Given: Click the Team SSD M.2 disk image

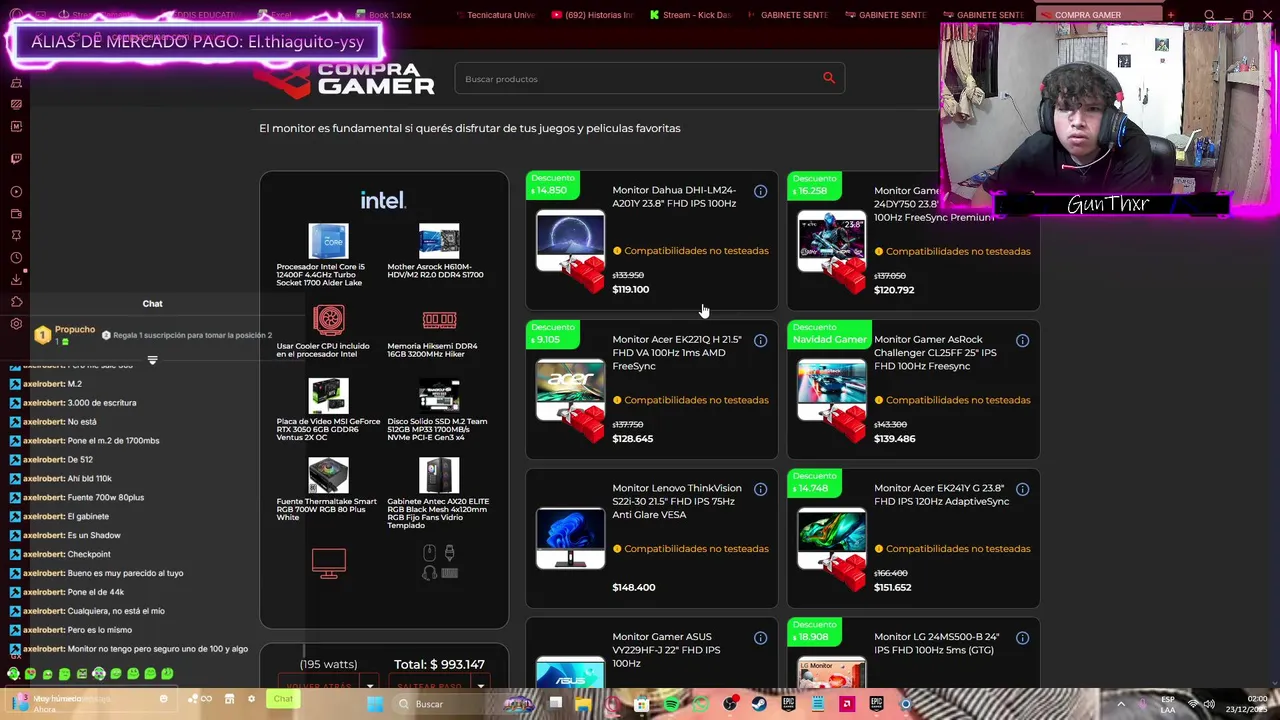Looking at the screenshot, I should pyautogui.click(x=439, y=396).
